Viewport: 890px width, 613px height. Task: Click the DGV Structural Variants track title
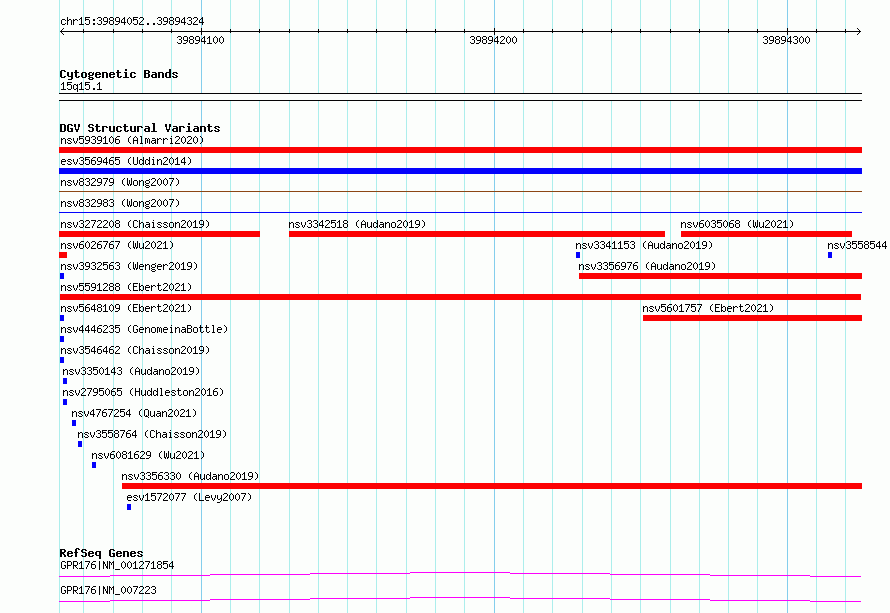[x=140, y=128]
